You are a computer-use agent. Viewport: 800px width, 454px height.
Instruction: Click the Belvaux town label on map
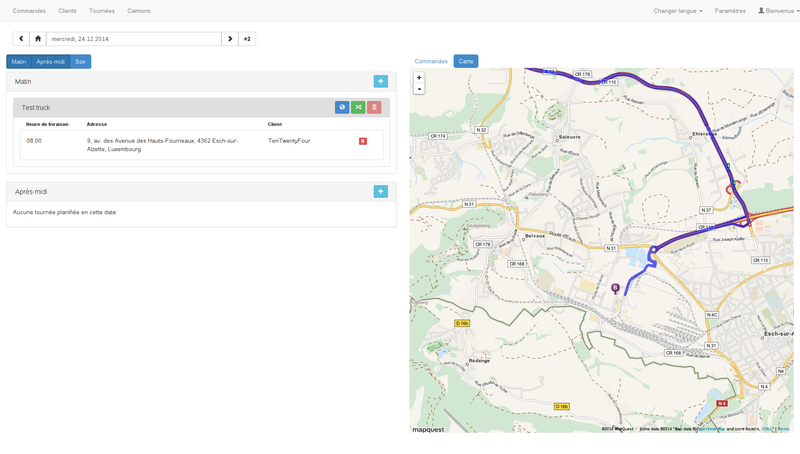(x=535, y=236)
